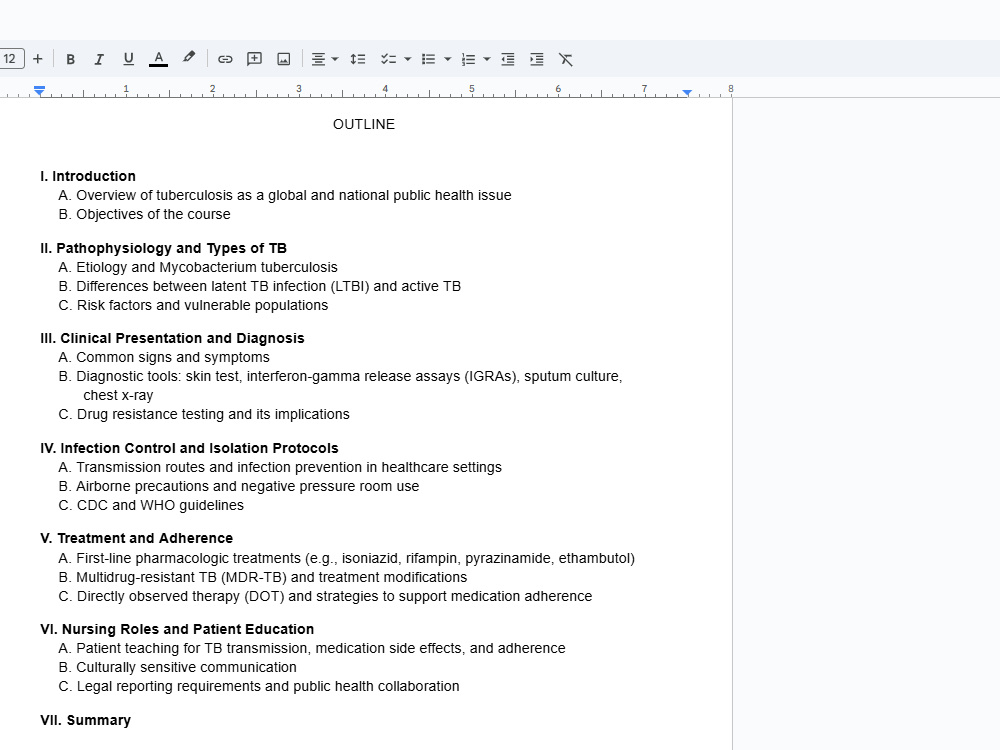This screenshot has height=750, width=1000.
Task: Click the font size field showing 12
Action: [x=11, y=59]
